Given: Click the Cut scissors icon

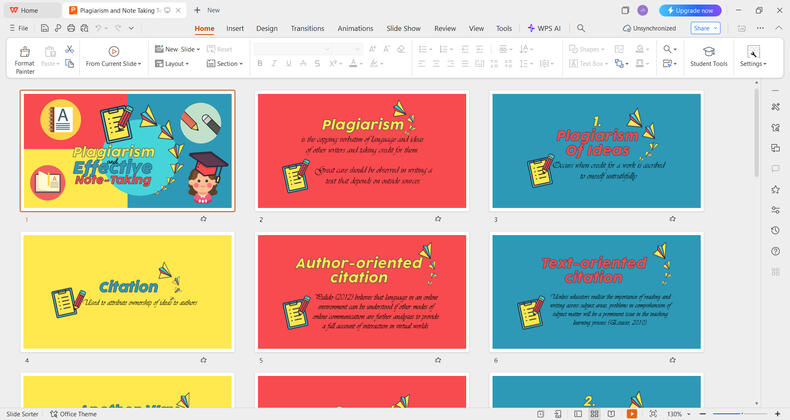Looking at the screenshot, I should [70, 49].
